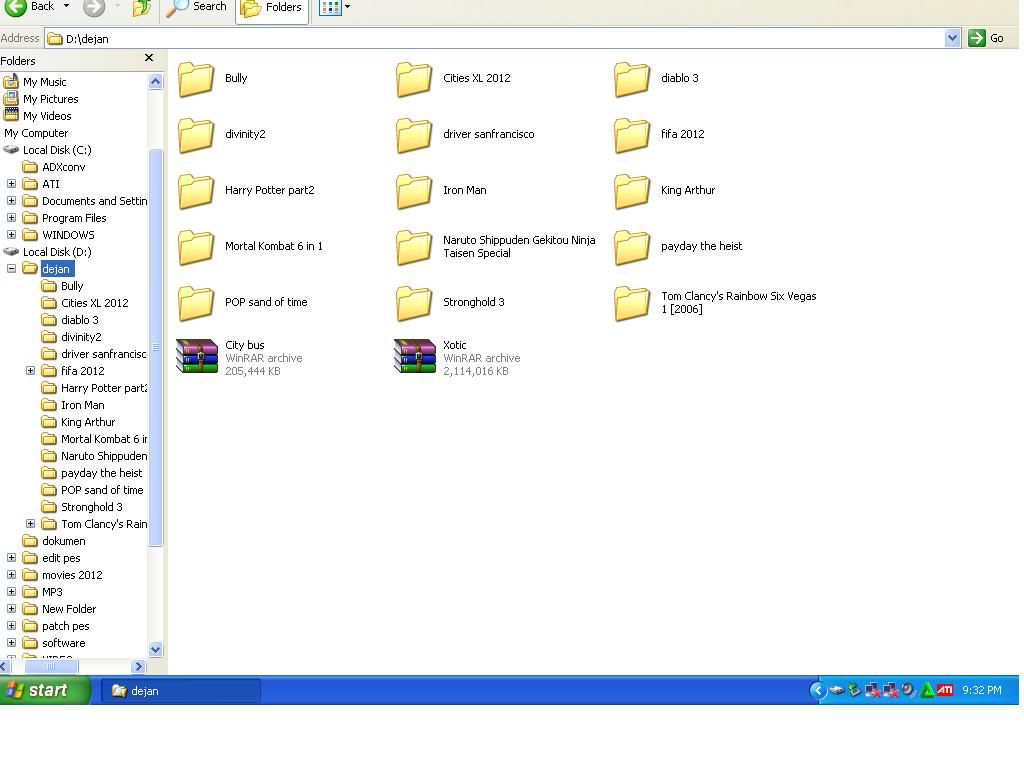Select the fifa 2012 folder in the file list
The image size is (1024, 768).
[659, 135]
